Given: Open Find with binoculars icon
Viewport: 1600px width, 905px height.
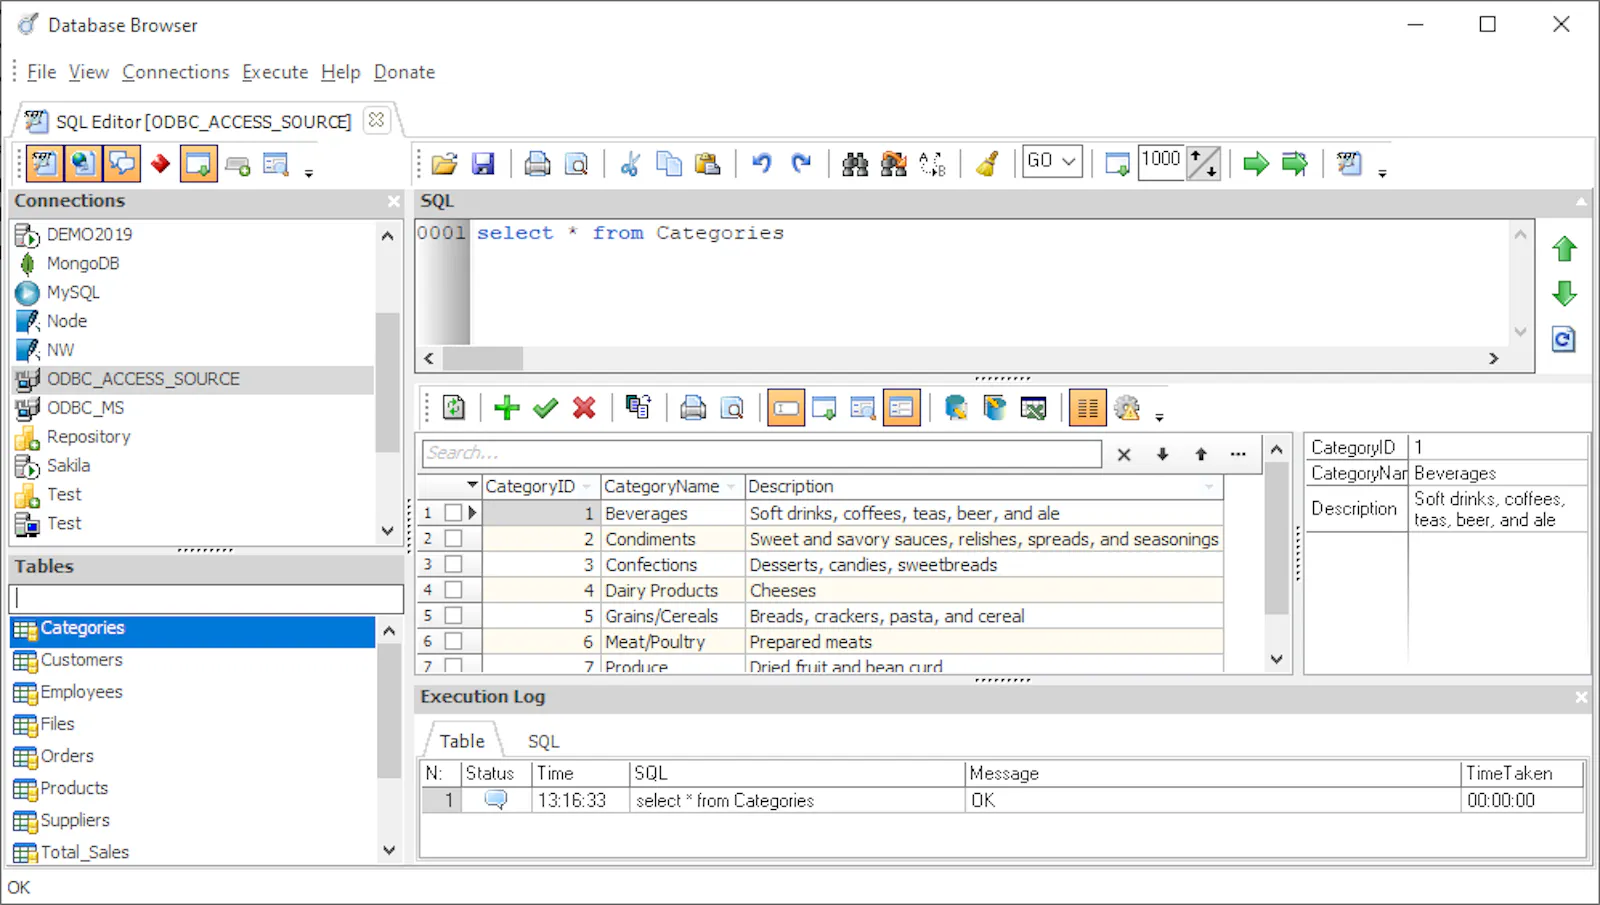Looking at the screenshot, I should click(x=855, y=163).
